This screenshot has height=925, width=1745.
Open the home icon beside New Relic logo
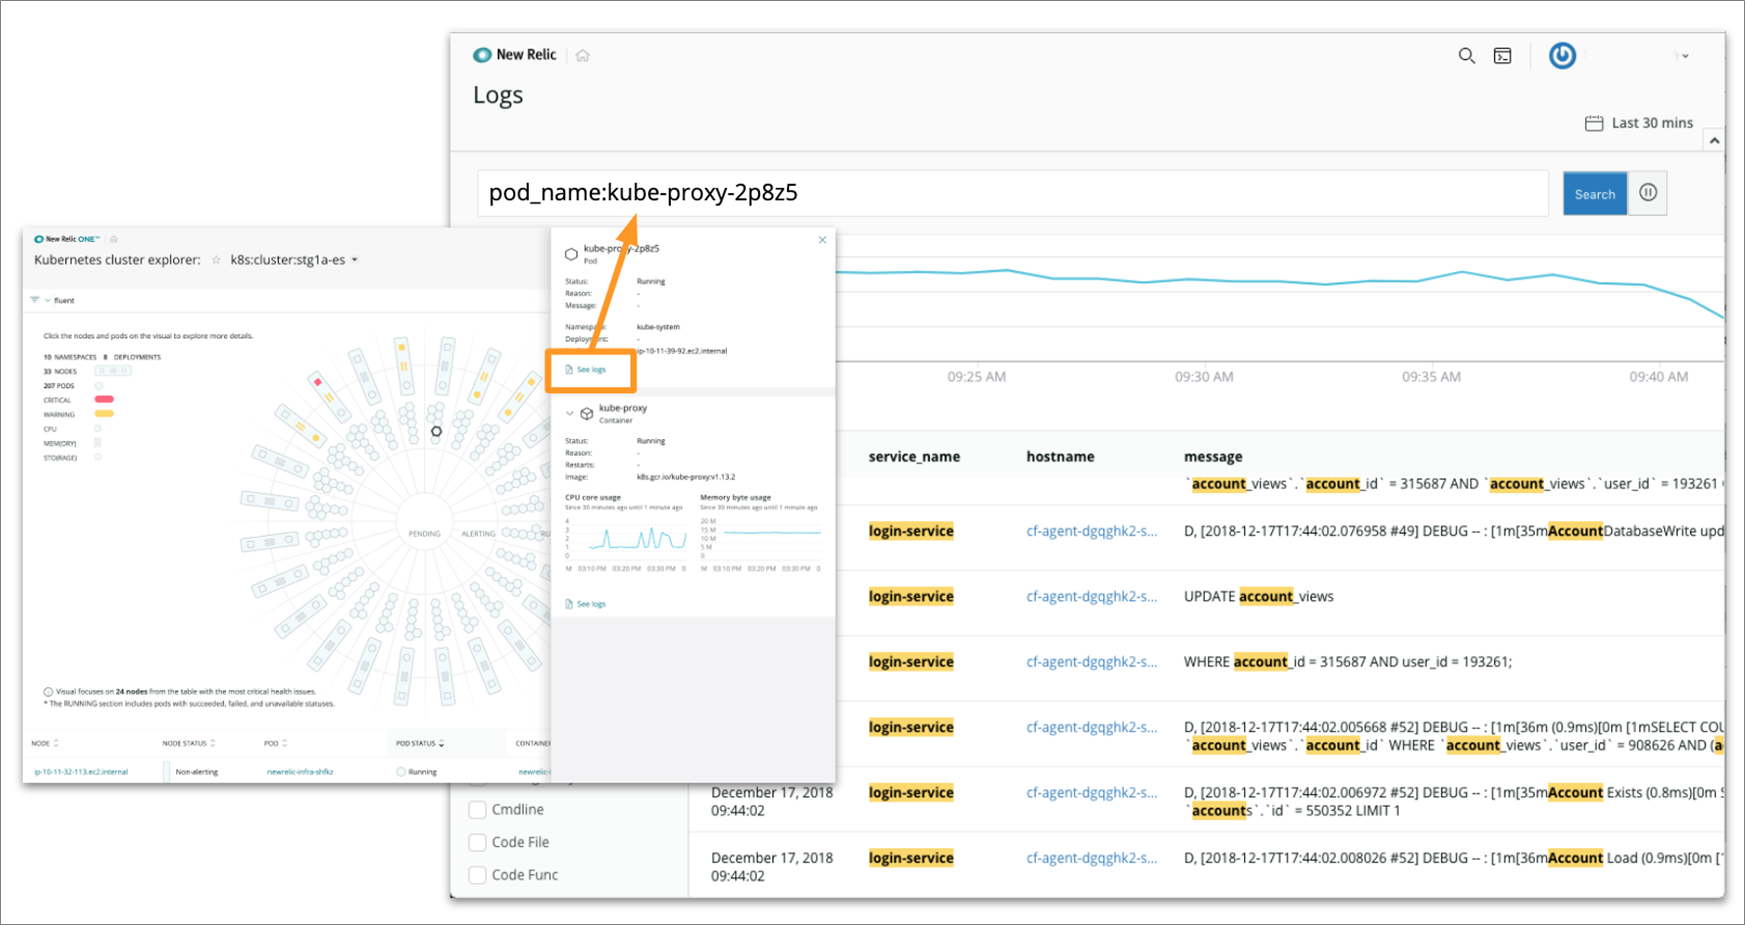[x=583, y=56]
